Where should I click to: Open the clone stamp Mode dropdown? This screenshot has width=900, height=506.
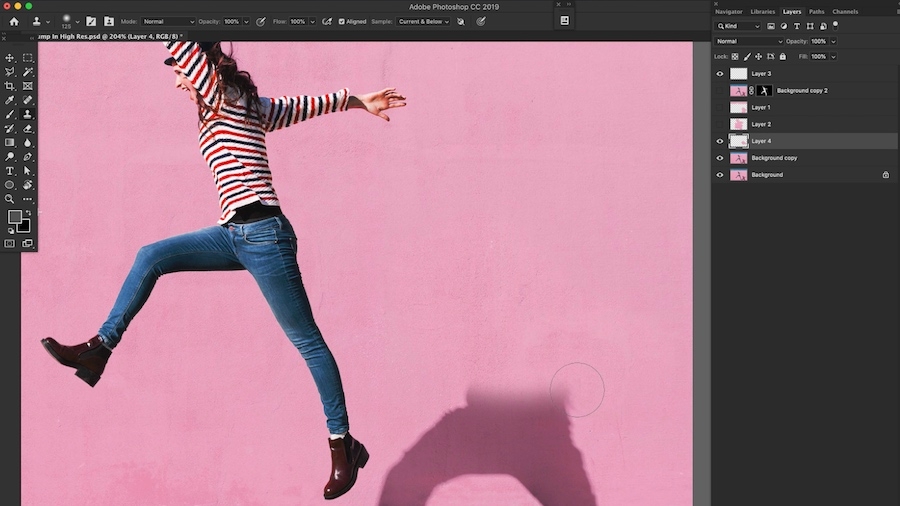coord(168,21)
